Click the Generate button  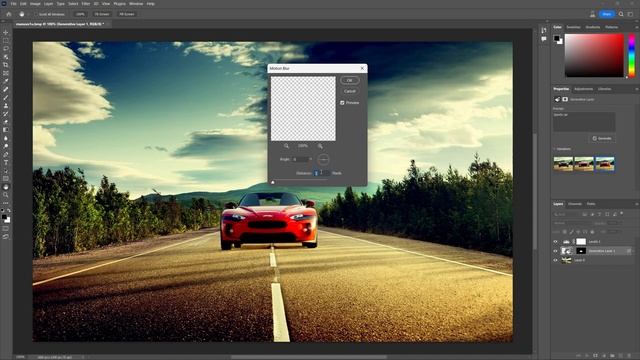[x=602, y=138]
